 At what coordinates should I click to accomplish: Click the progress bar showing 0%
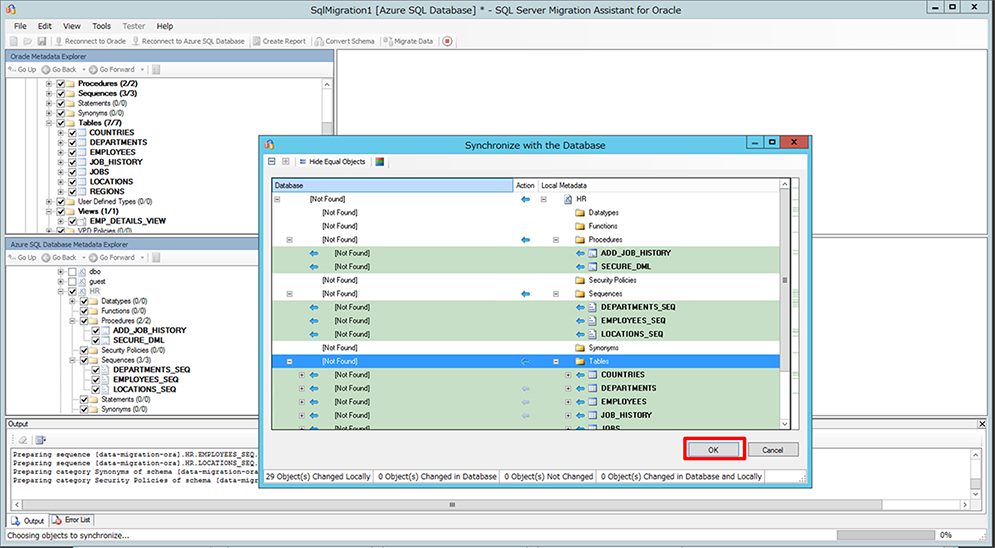click(x=885, y=535)
